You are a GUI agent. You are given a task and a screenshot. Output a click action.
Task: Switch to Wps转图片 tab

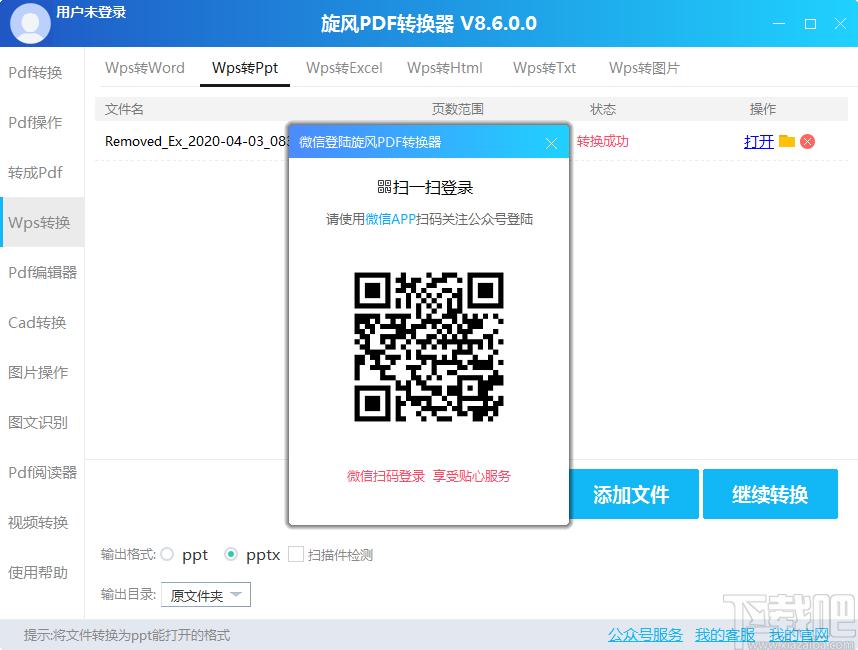pos(644,68)
